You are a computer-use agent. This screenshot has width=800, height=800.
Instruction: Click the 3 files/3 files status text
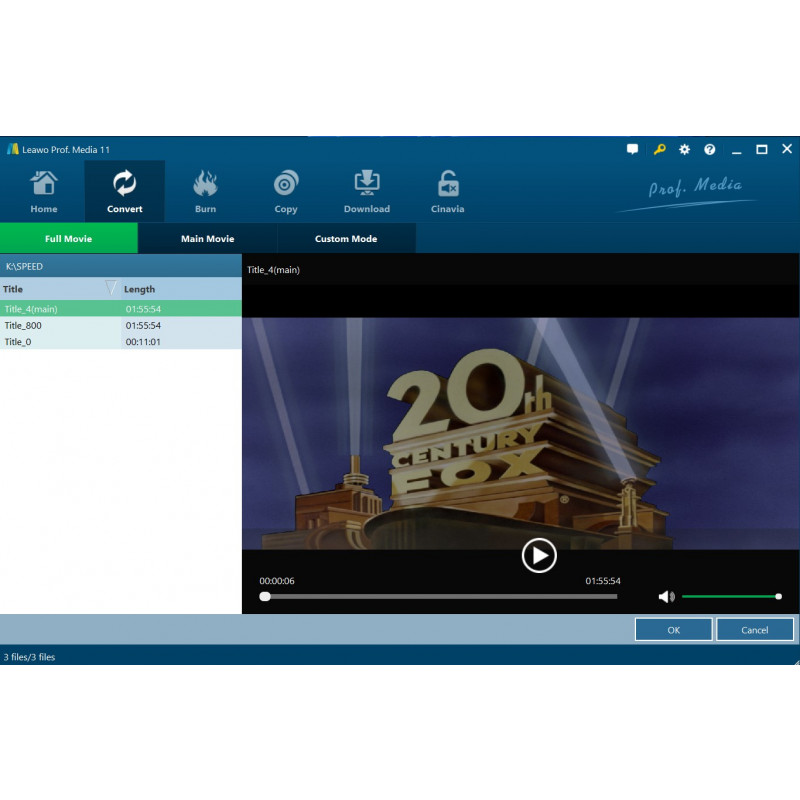pos(29,657)
